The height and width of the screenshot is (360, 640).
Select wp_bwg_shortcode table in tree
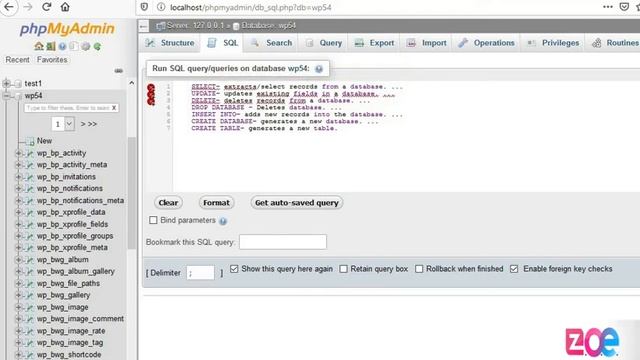click(x=69, y=355)
